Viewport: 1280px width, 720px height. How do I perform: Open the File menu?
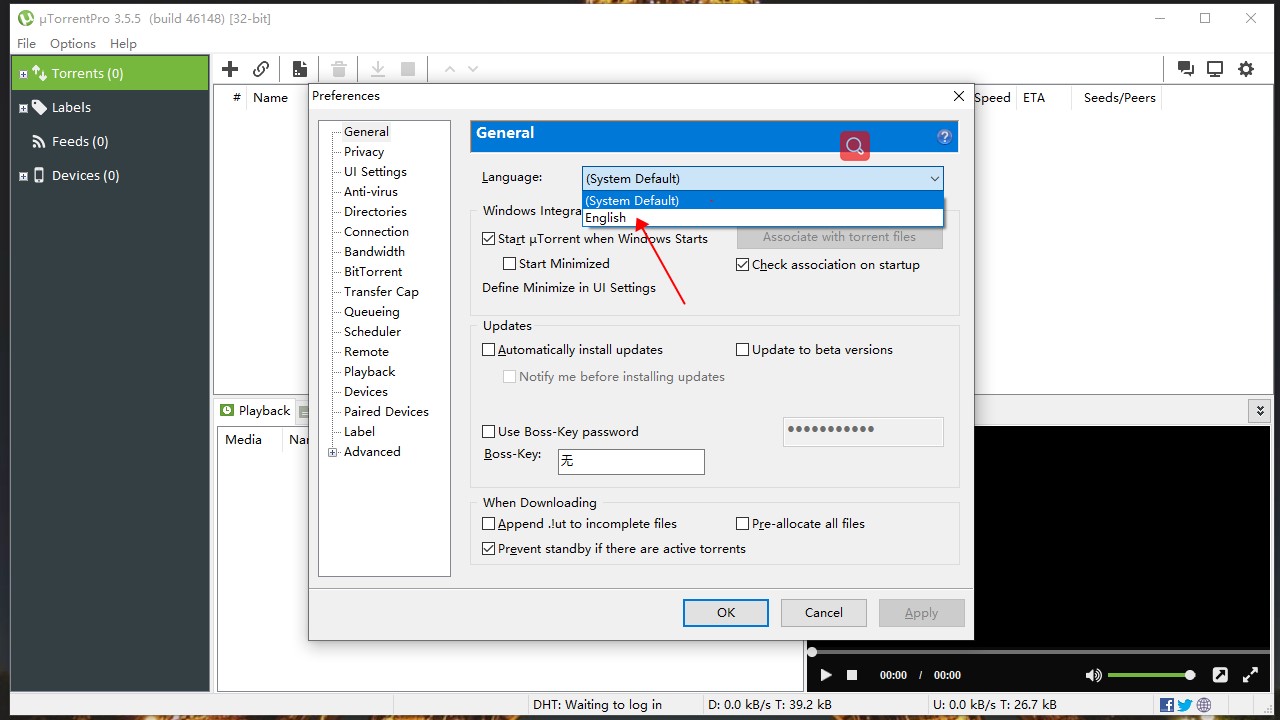tap(27, 44)
